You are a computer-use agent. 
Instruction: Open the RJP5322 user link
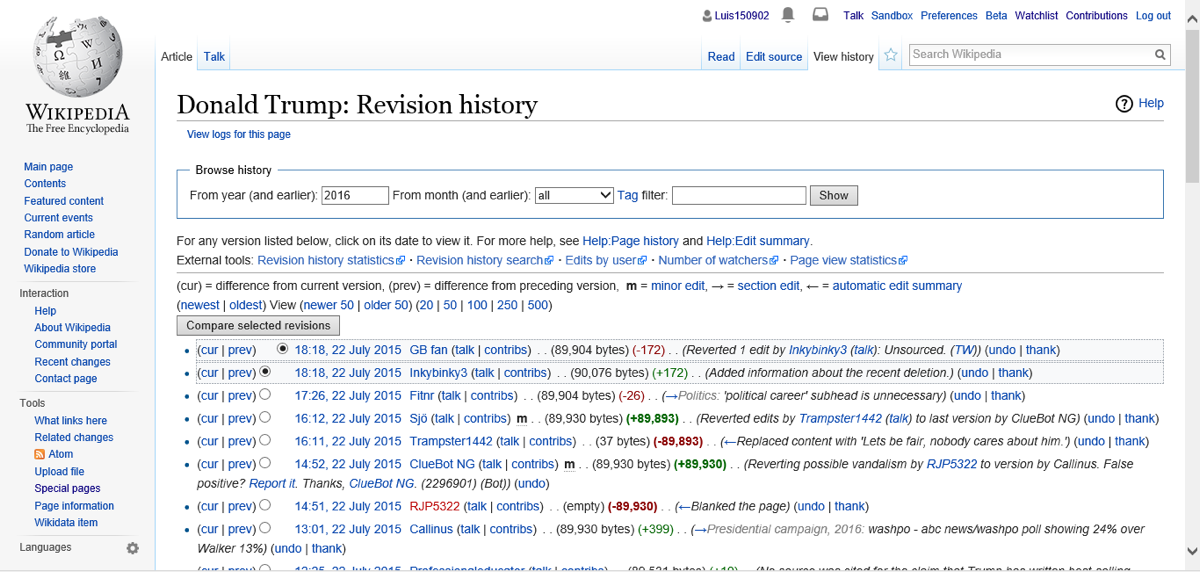[x=434, y=506]
